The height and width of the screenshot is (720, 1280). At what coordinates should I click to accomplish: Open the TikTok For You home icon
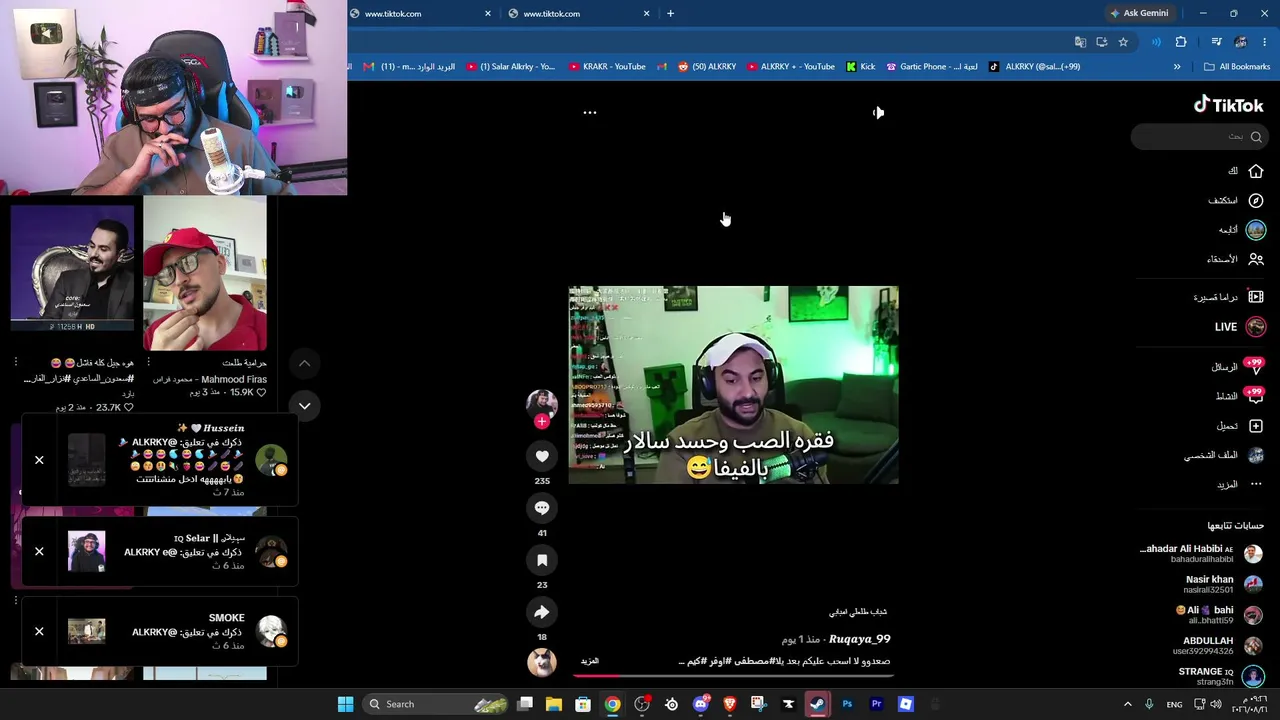pos(1256,171)
